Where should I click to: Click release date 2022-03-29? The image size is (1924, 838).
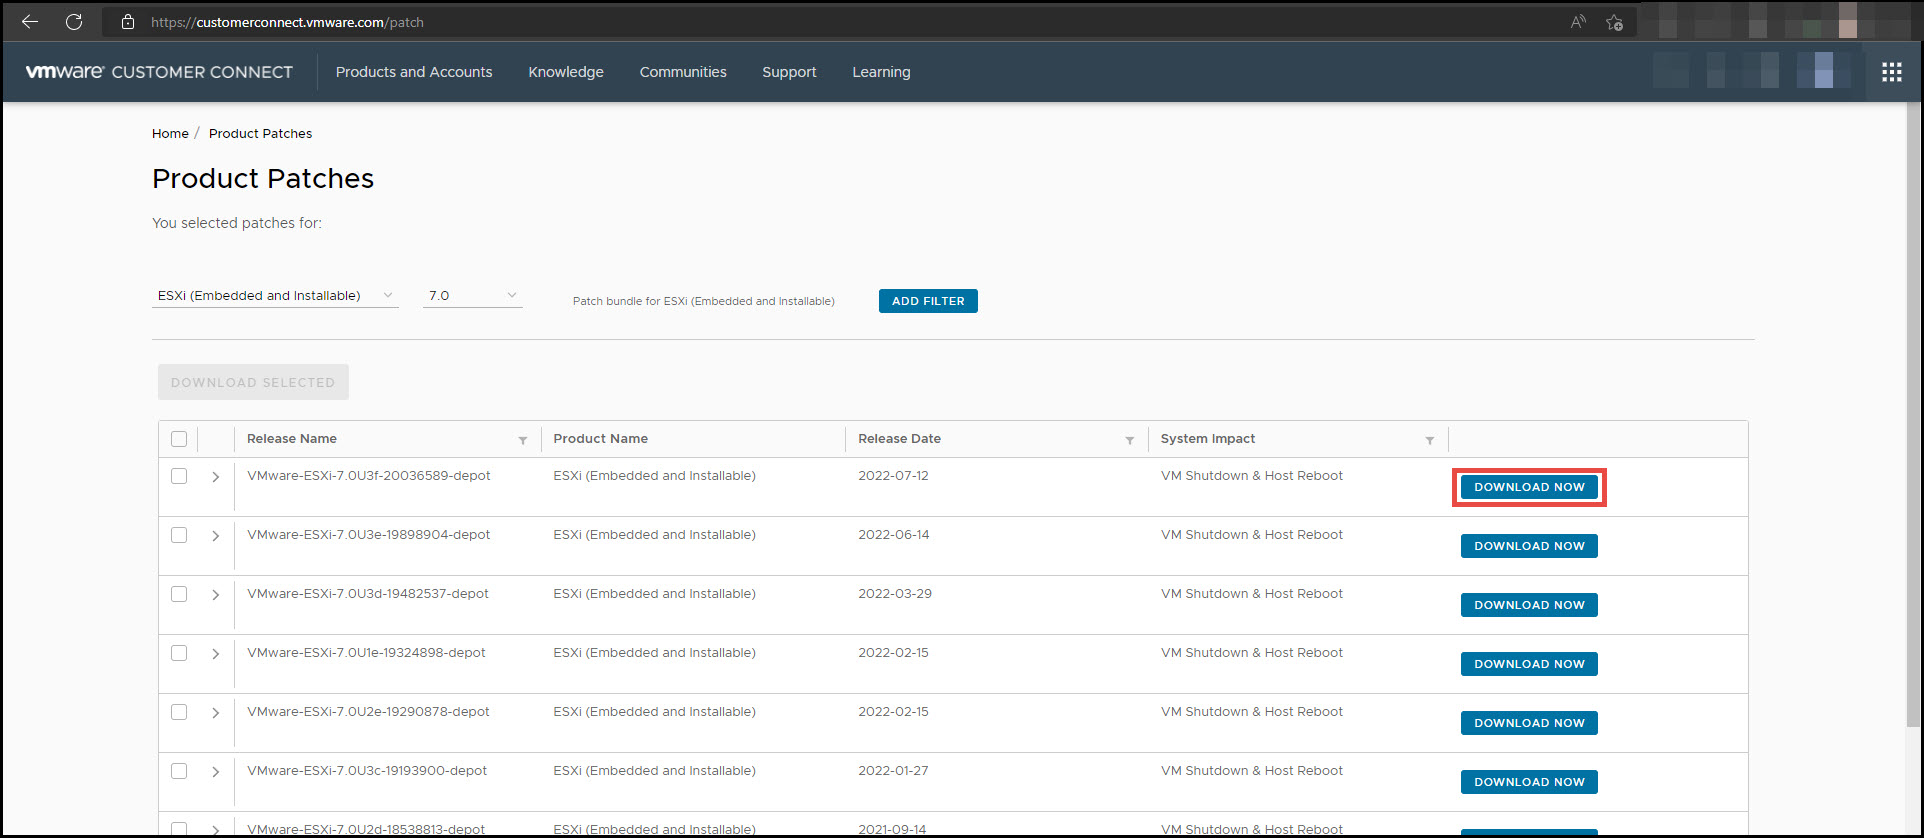click(x=895, y=594)
